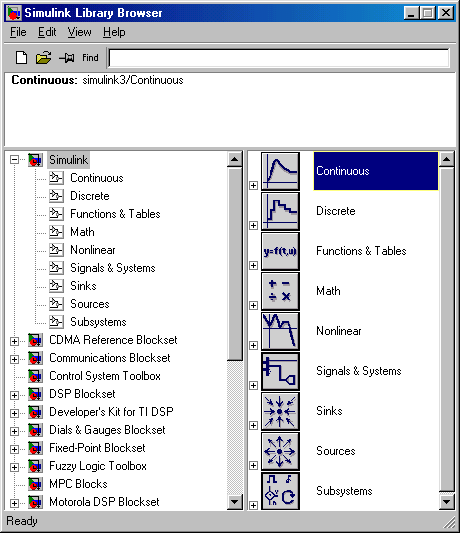Screen dimensions: 460x533
Task: Click the icon beside CDMA Reference Blockset
Action: pos(35,340)
